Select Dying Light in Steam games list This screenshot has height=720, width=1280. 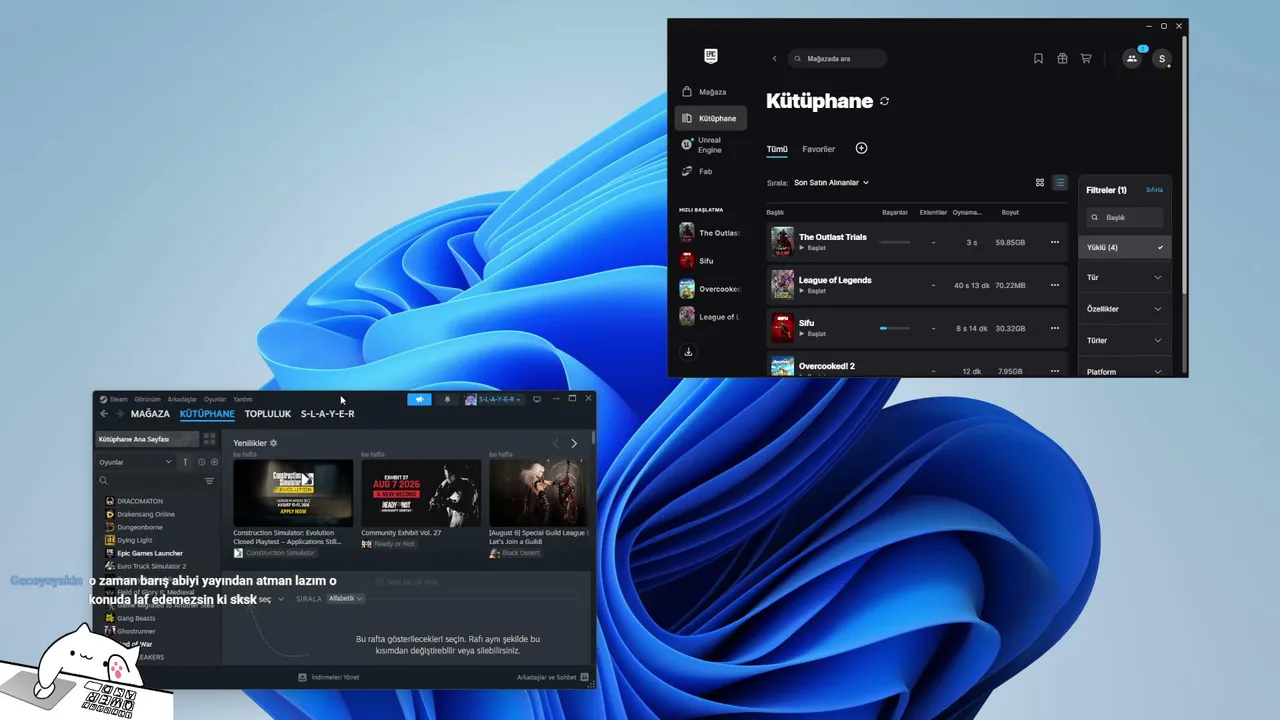coord(134,540)
